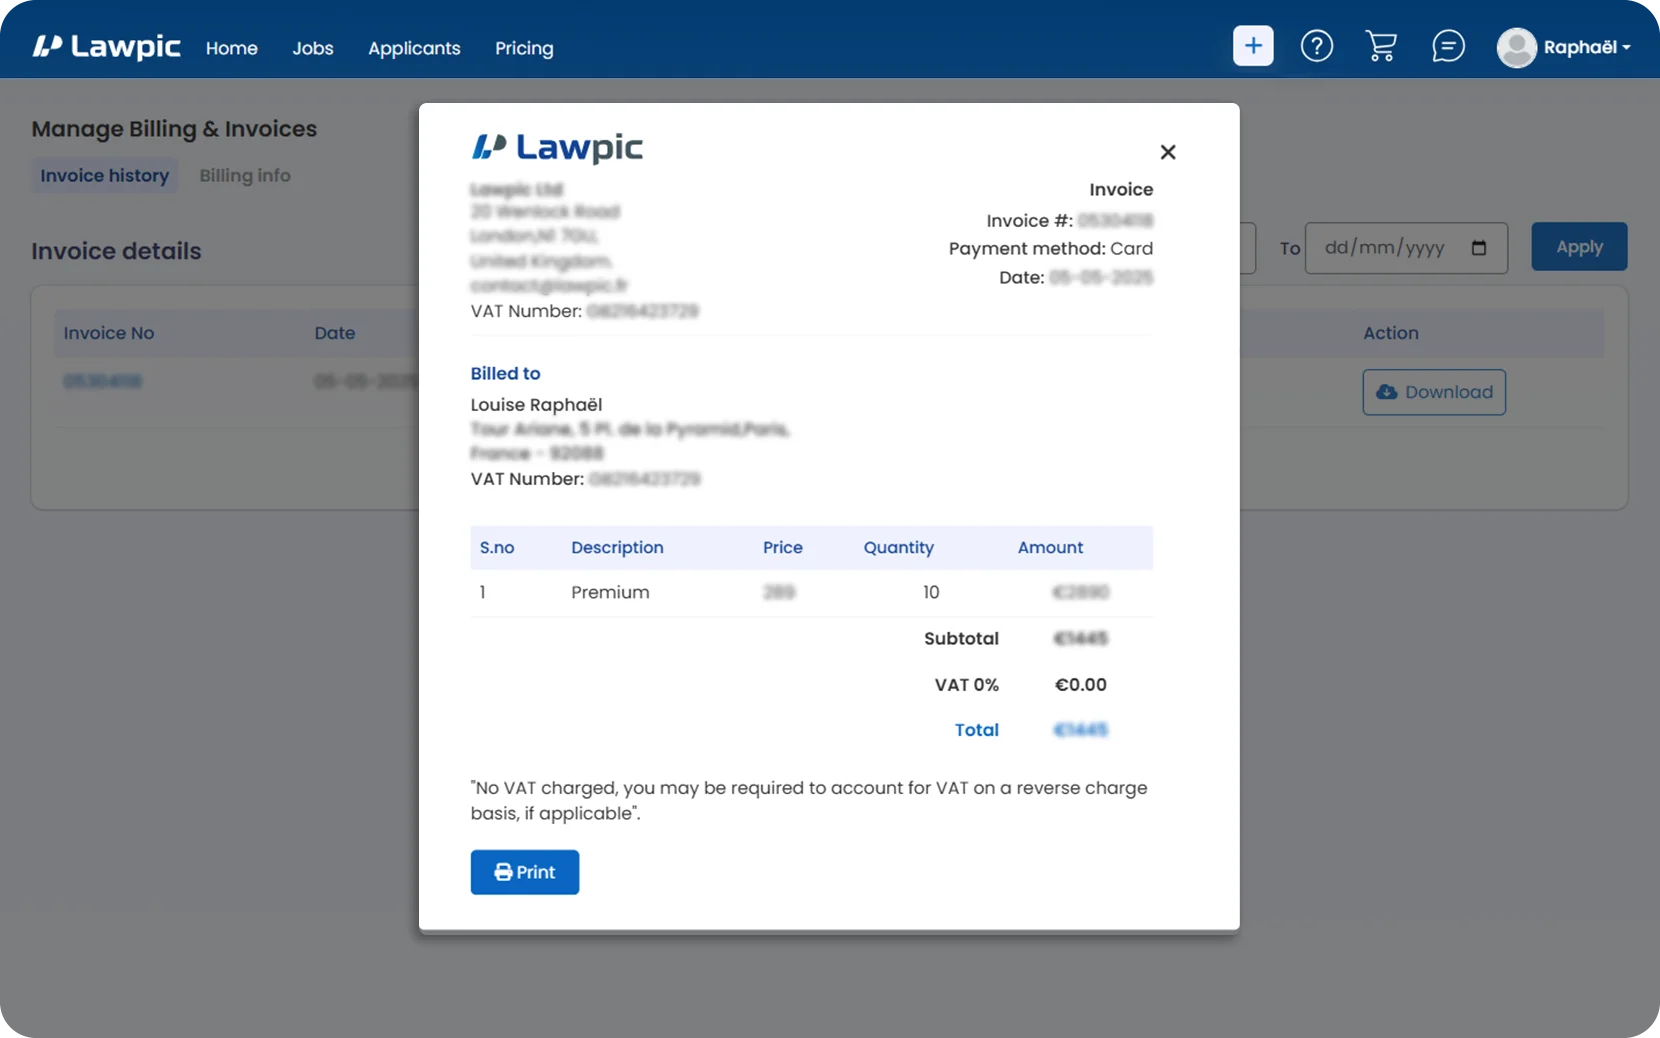Click the VAT 0% label

pos(966,685)
